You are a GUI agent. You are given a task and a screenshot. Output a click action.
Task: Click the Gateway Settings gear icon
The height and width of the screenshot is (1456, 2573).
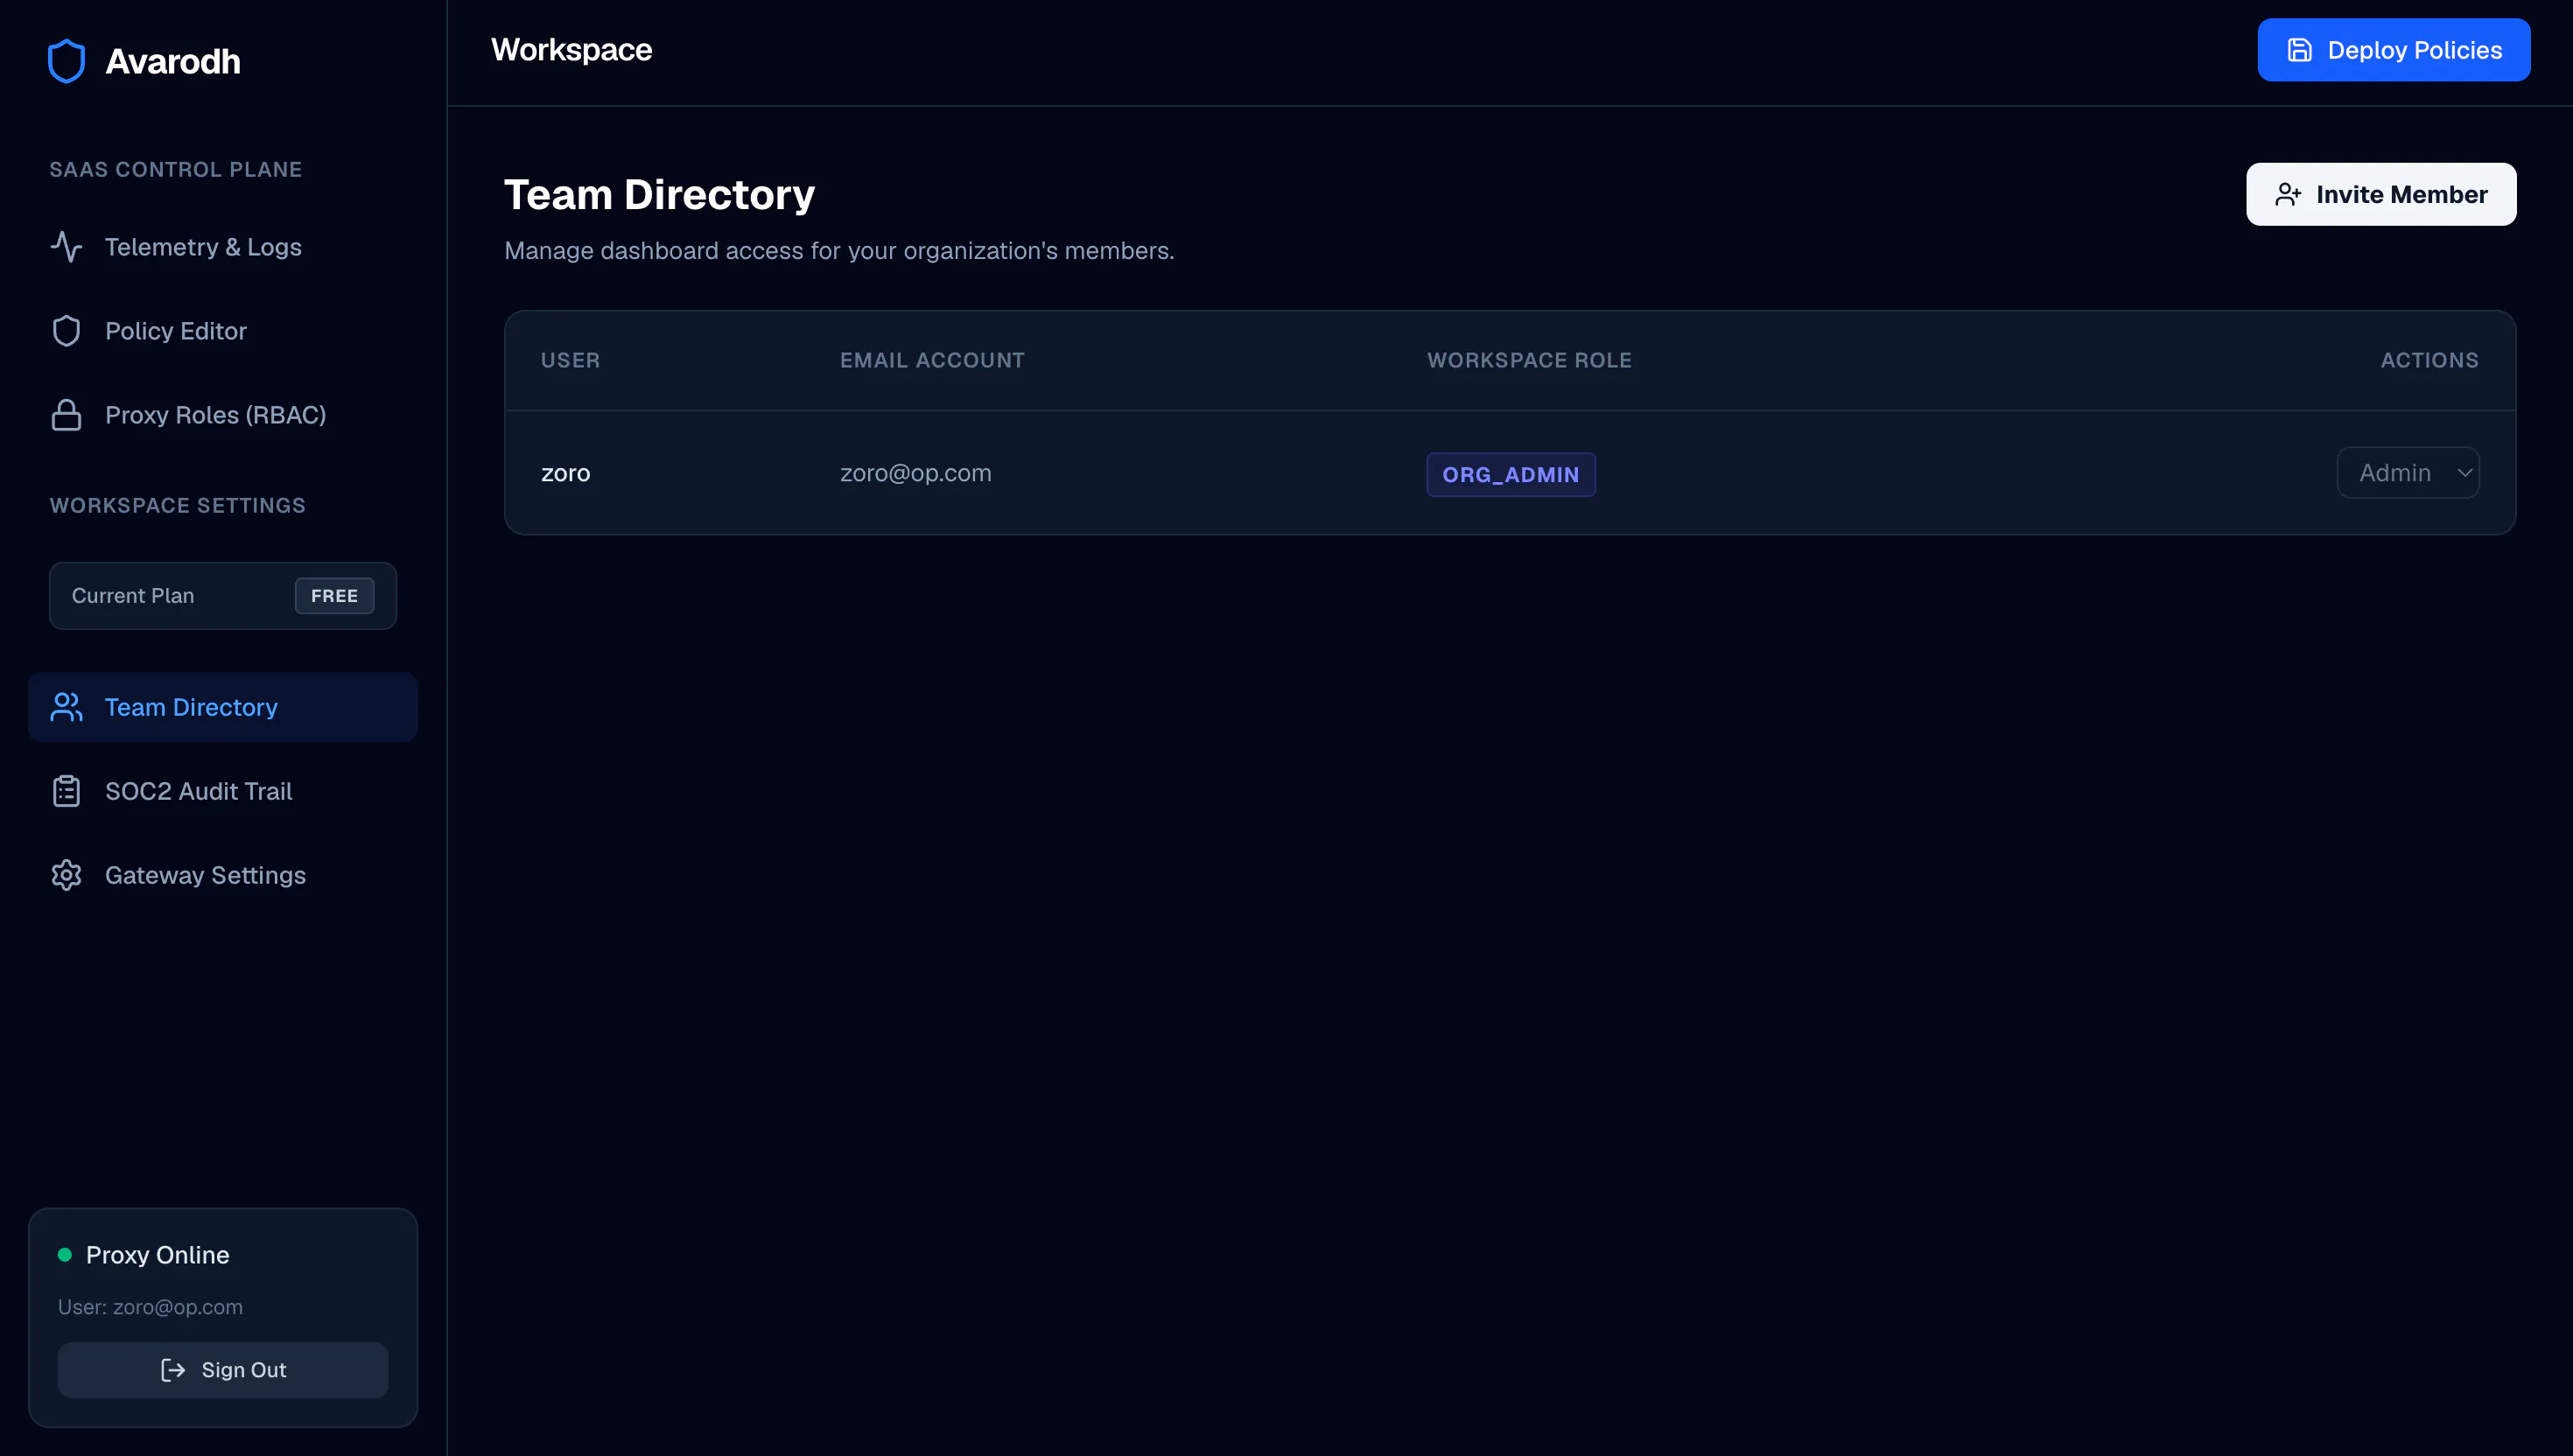[67, 875]
